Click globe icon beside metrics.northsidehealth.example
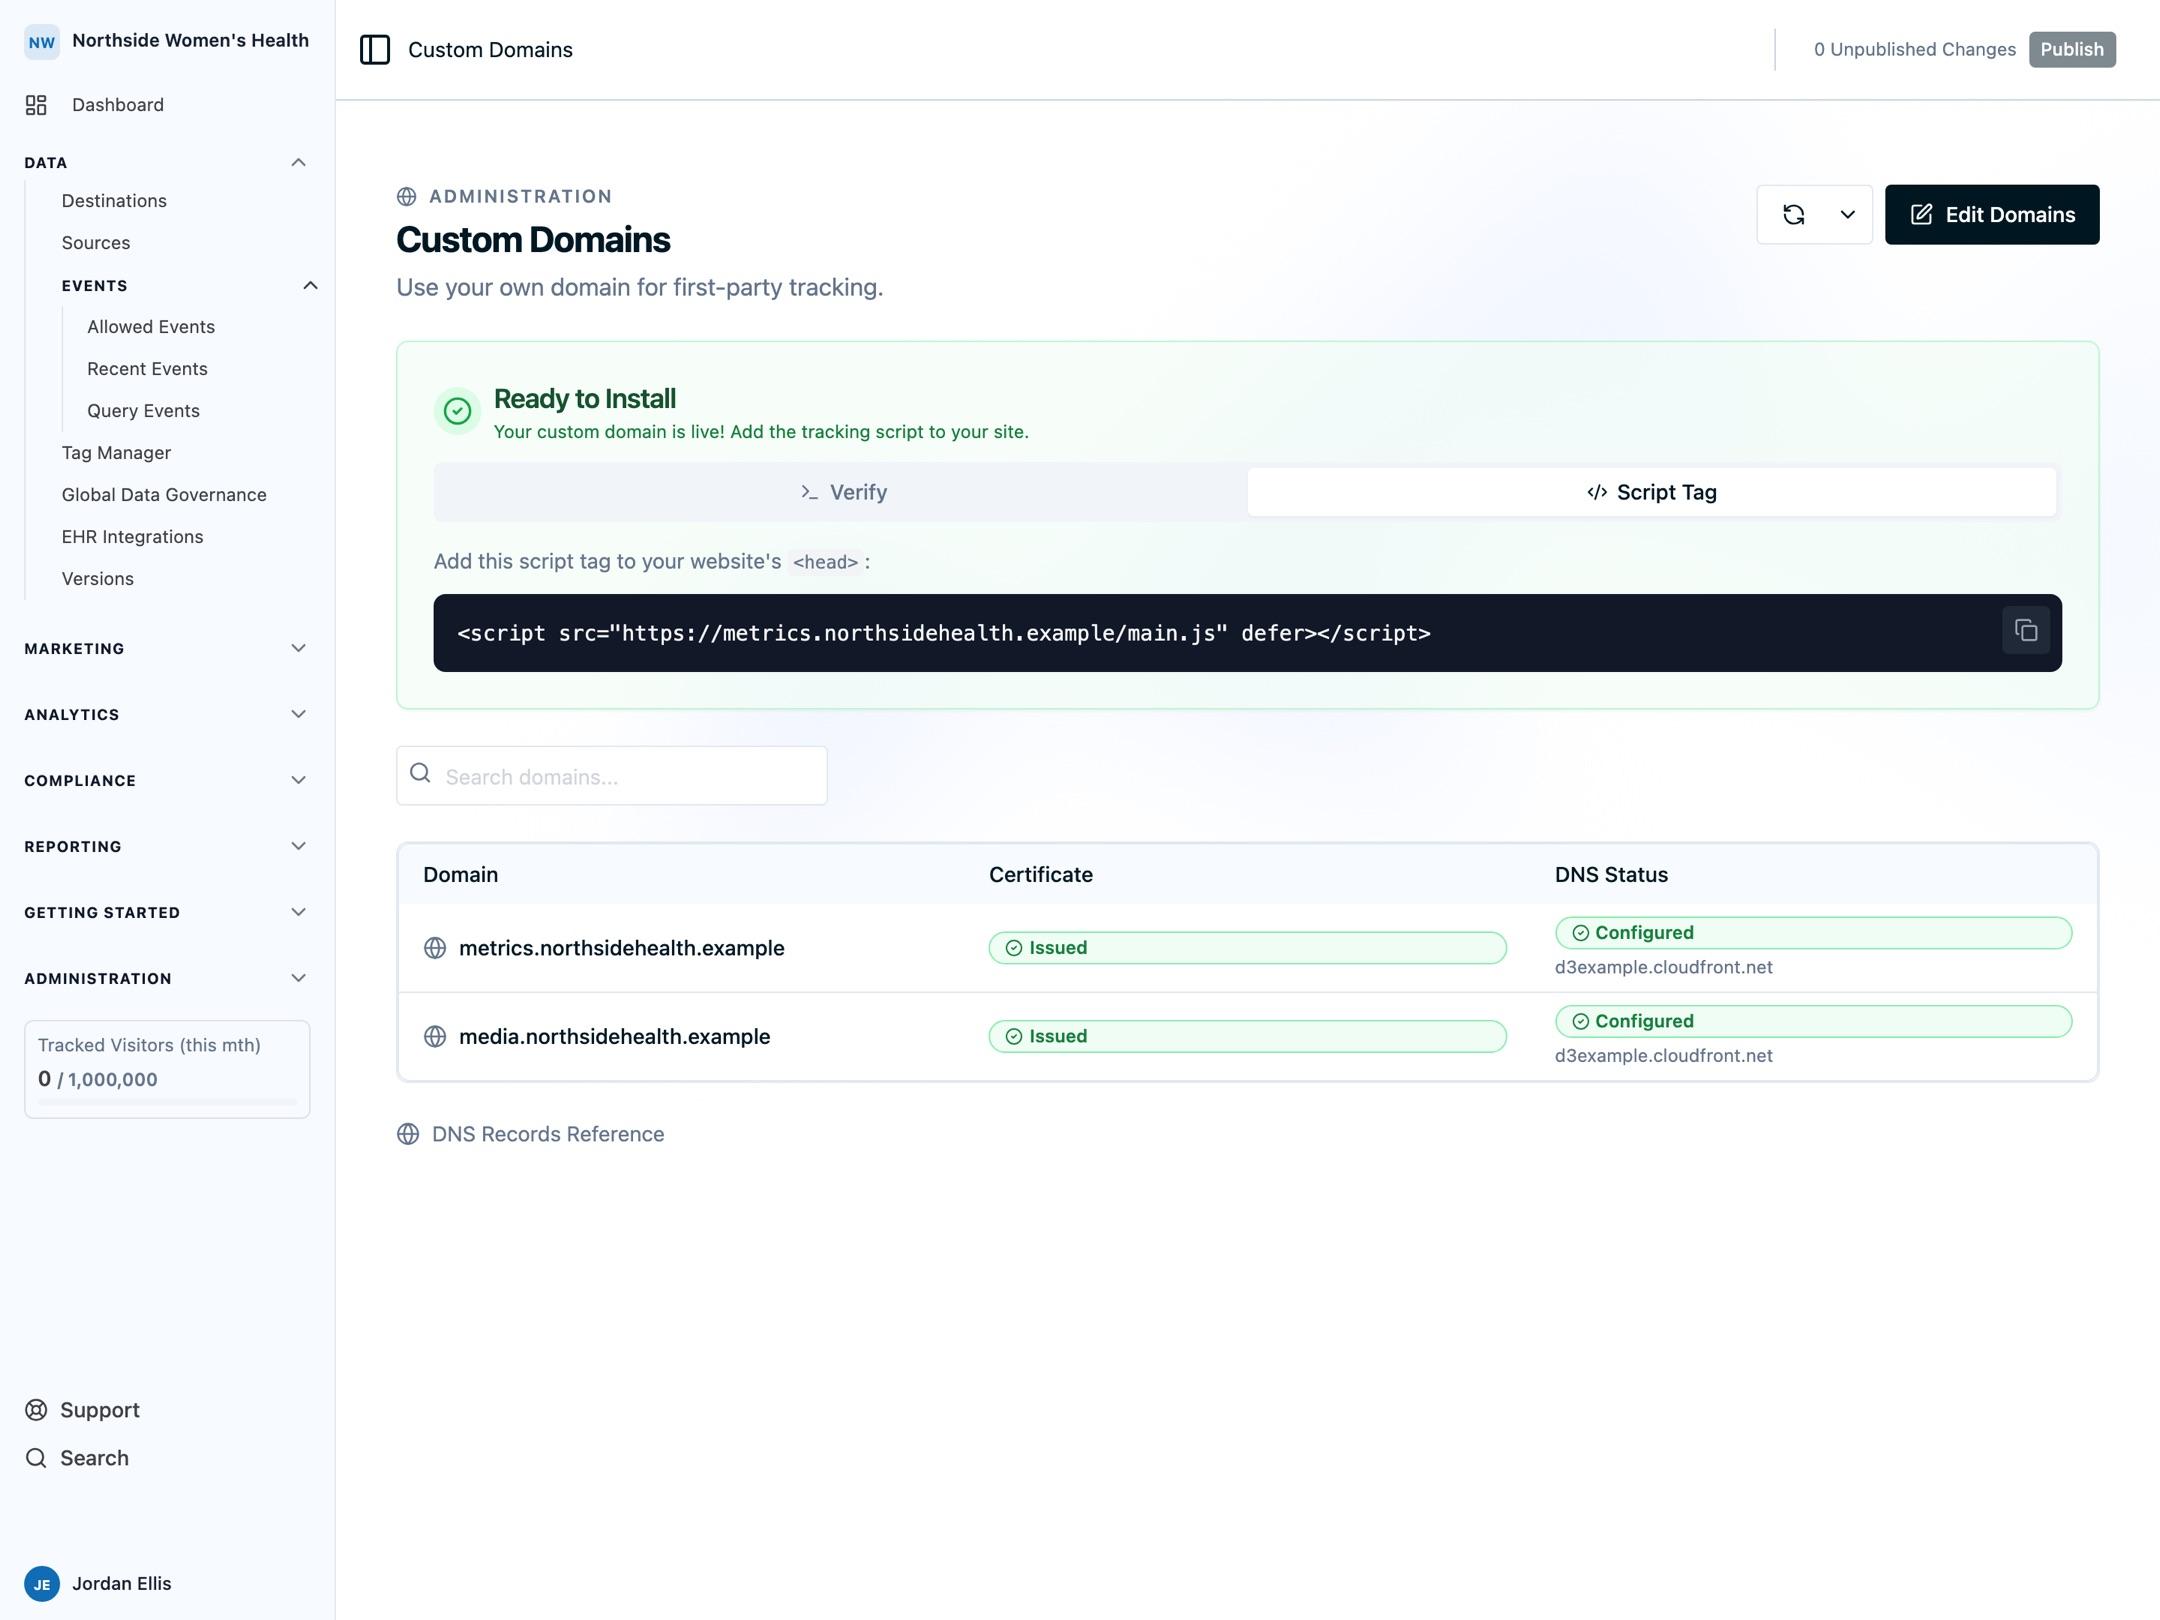Image resolution: width=2160 pixels, height=1620 pixels. click(x=435, y=948)
